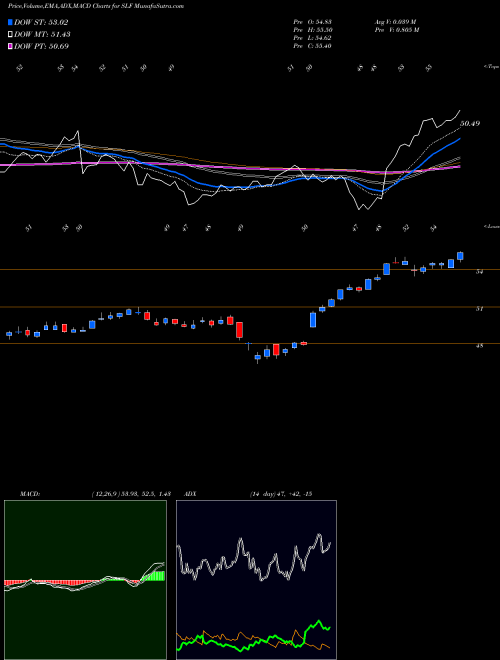Click the blue DOW ST legend swatch

10,22
